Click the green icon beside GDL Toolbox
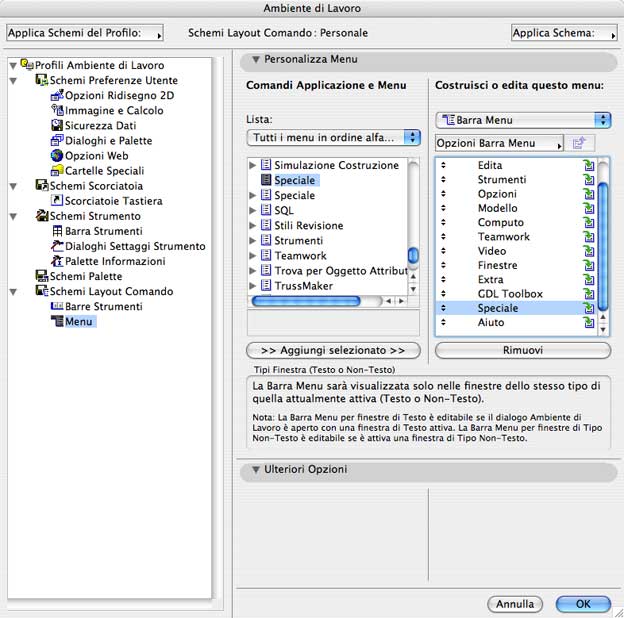Image resolution: width=624 pixels, height=618 pixels. coord(588,294)
